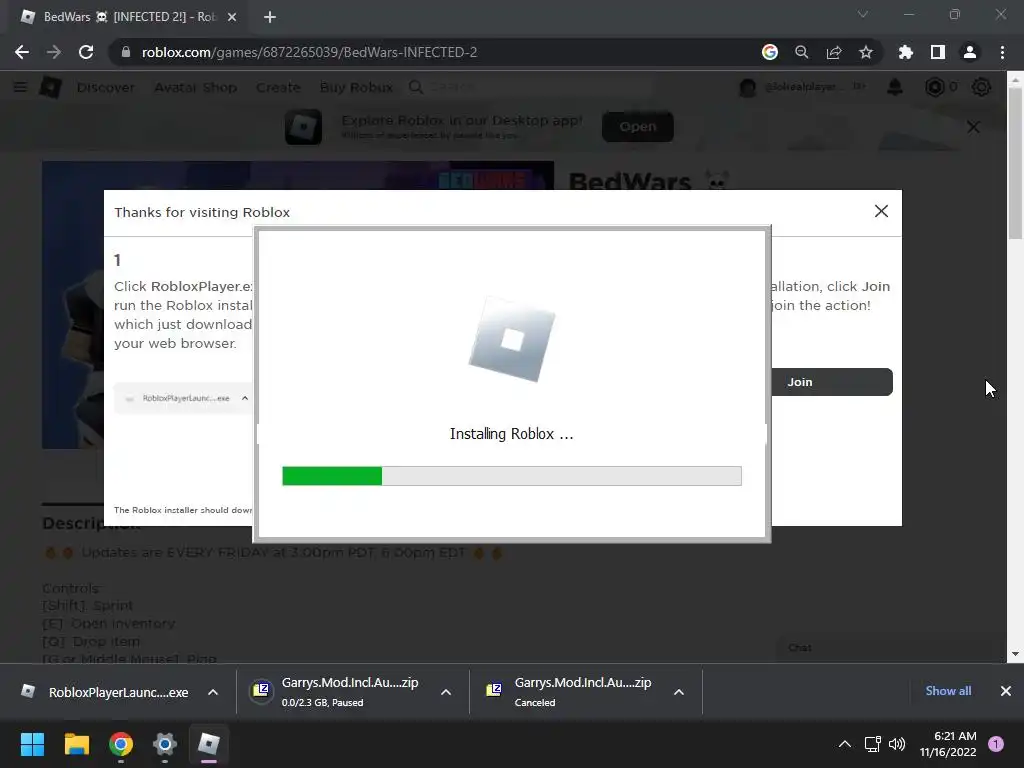Click the Roblox logo in the installer
1024x768 pixels.
pyautogui.click(x=512, y=340)
